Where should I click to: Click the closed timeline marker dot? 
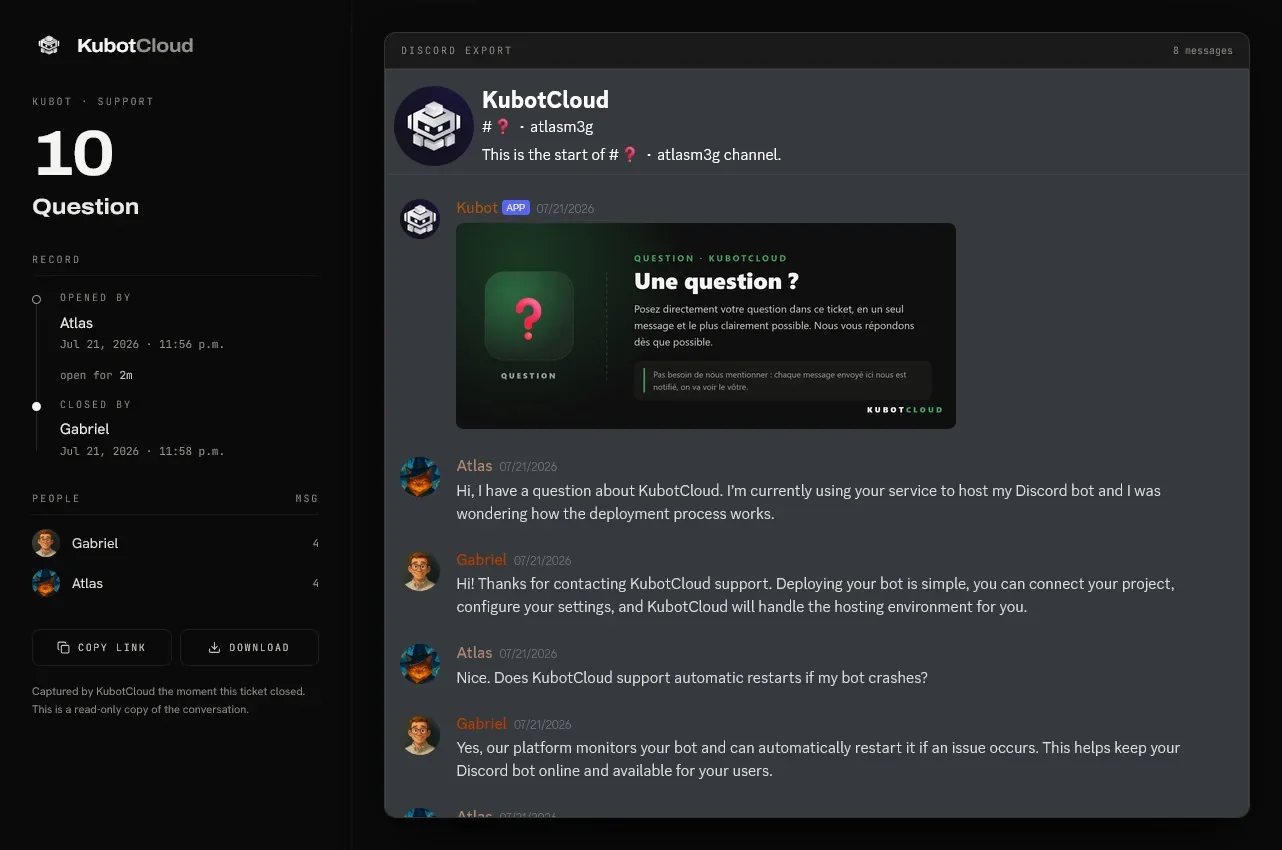tap(37, 406)
